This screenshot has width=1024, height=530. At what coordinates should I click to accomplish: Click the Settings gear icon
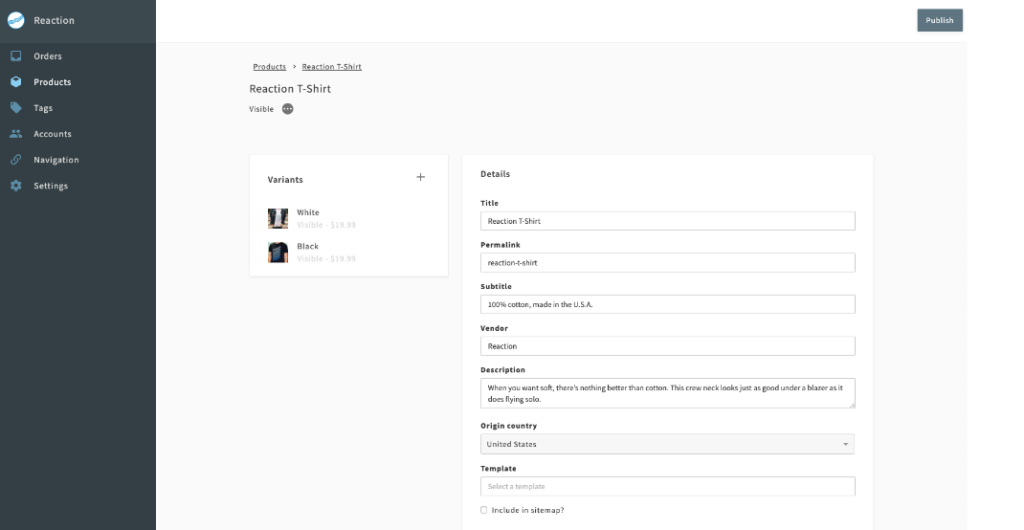(x=16, y=186)
